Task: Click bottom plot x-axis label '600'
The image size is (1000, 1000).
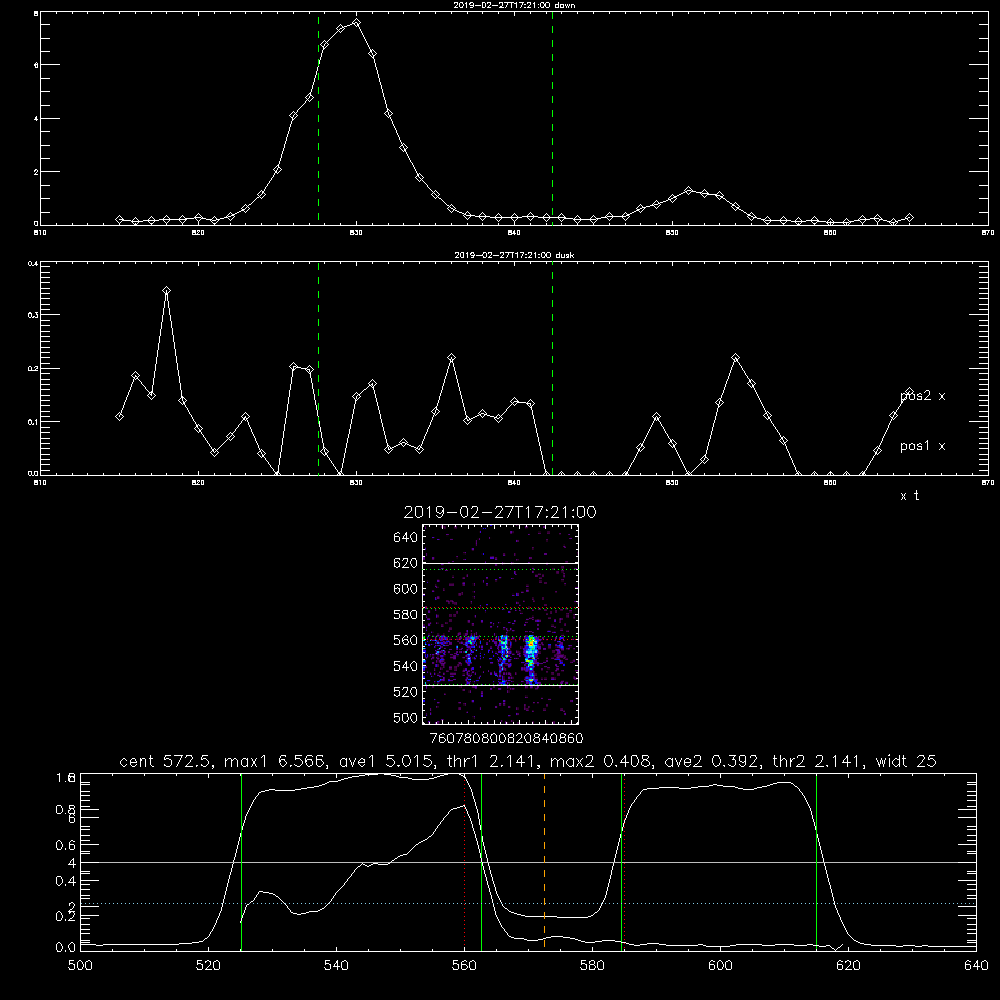Action: (x=721, y=966)
